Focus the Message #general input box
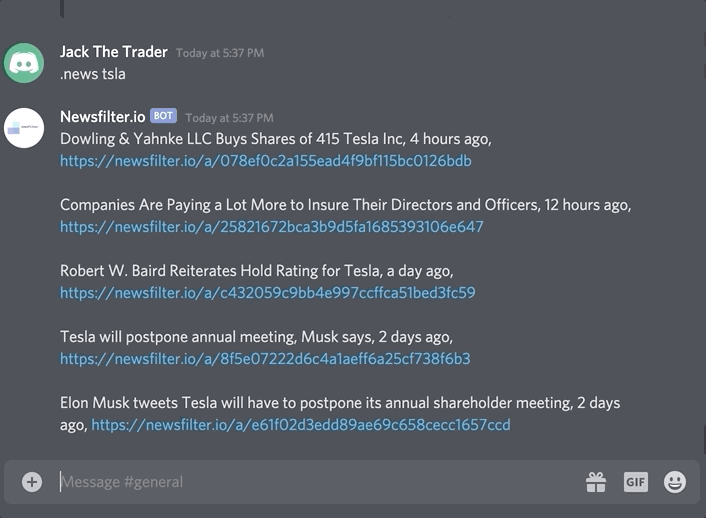The height and width of the screenshot is (518, 706). coord(300,482)
